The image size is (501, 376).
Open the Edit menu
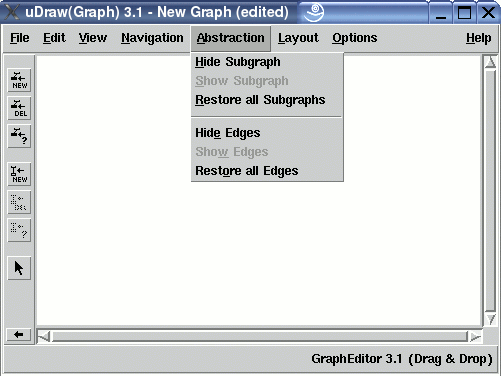54,38
